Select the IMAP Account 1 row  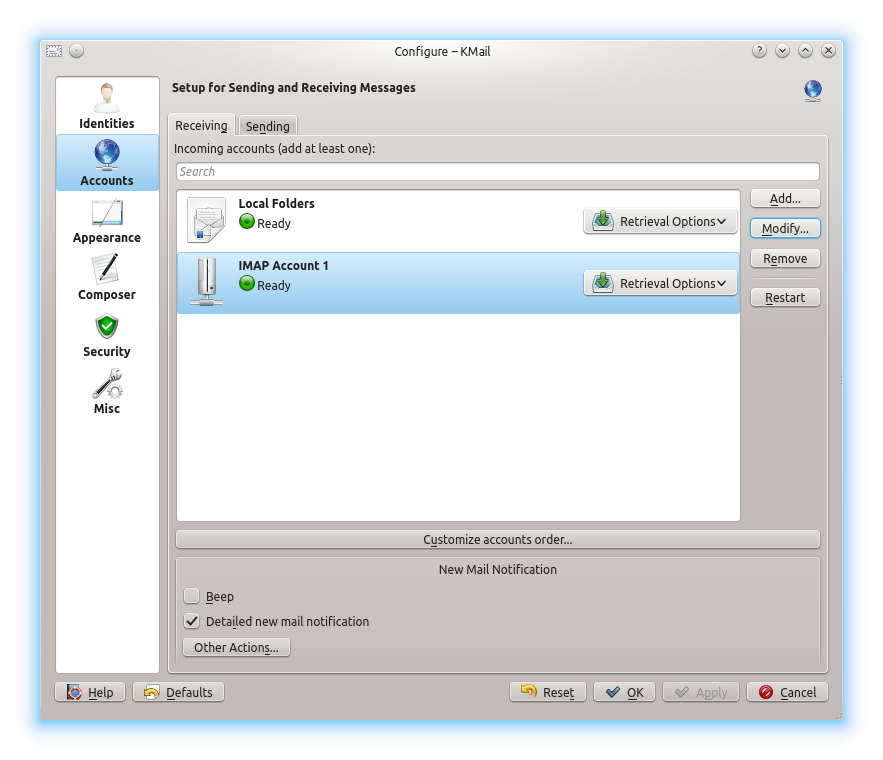[x=458, y=283]
